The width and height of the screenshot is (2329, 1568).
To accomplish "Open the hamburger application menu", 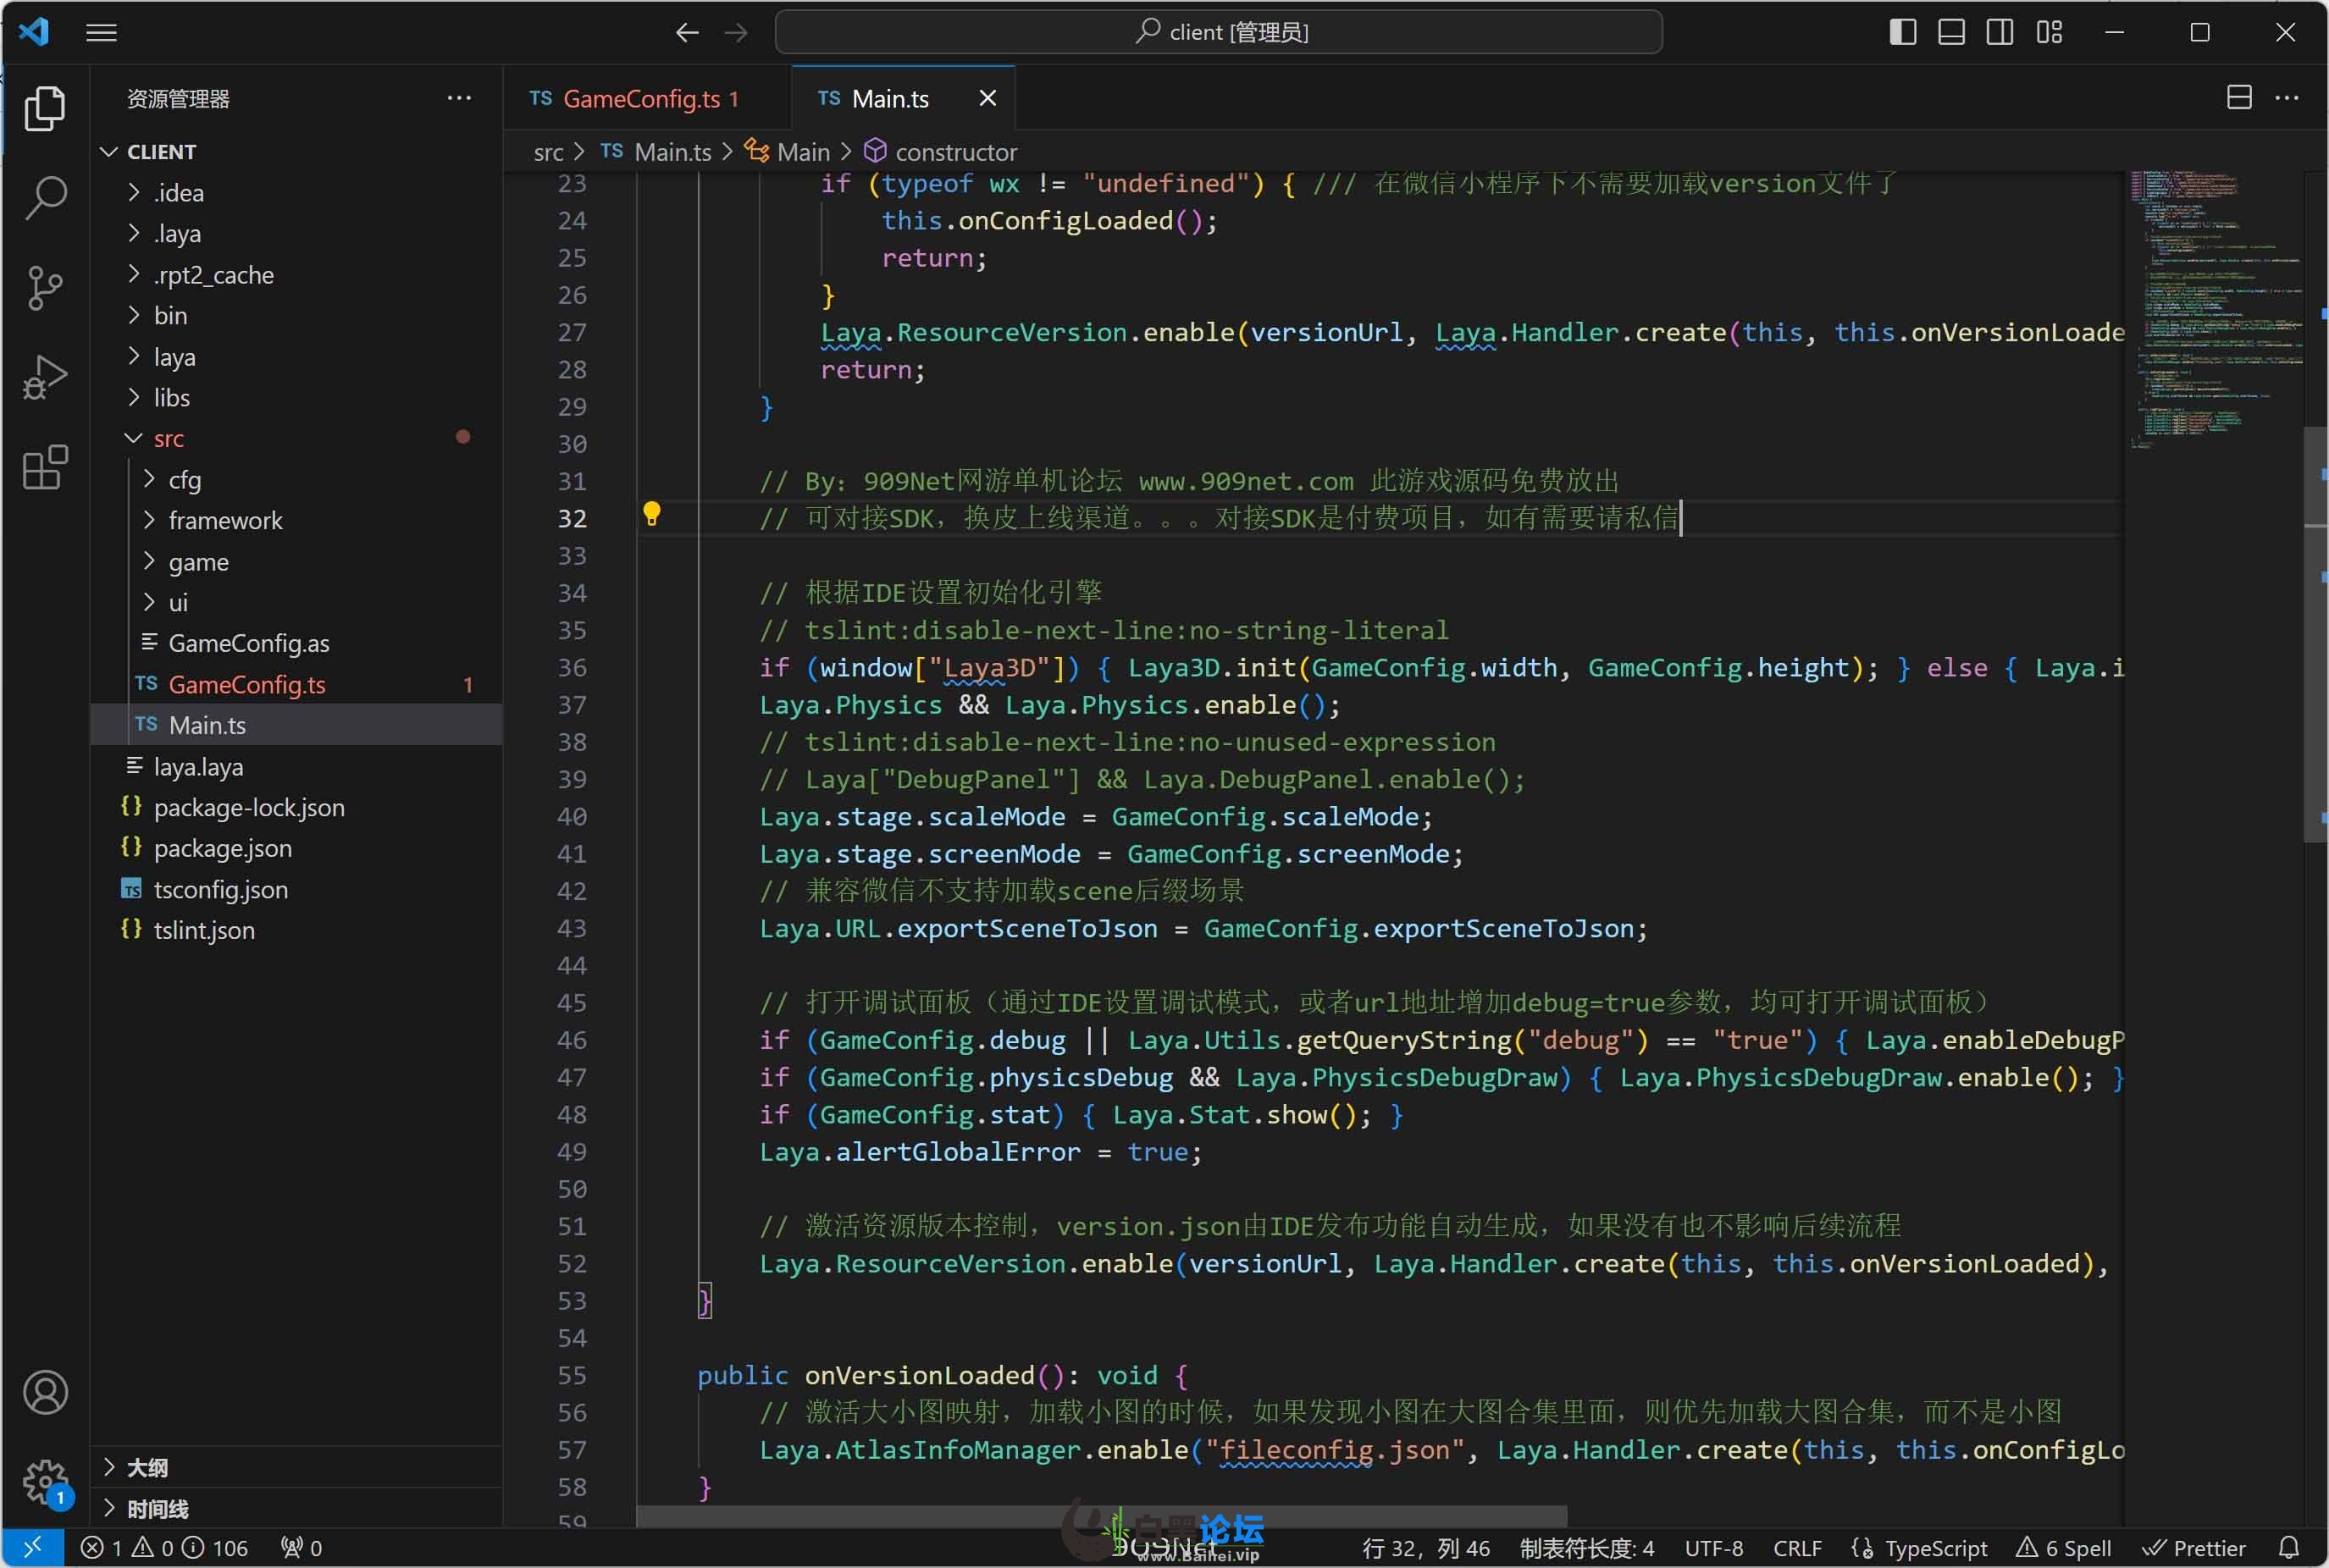I will pos(101,32).
